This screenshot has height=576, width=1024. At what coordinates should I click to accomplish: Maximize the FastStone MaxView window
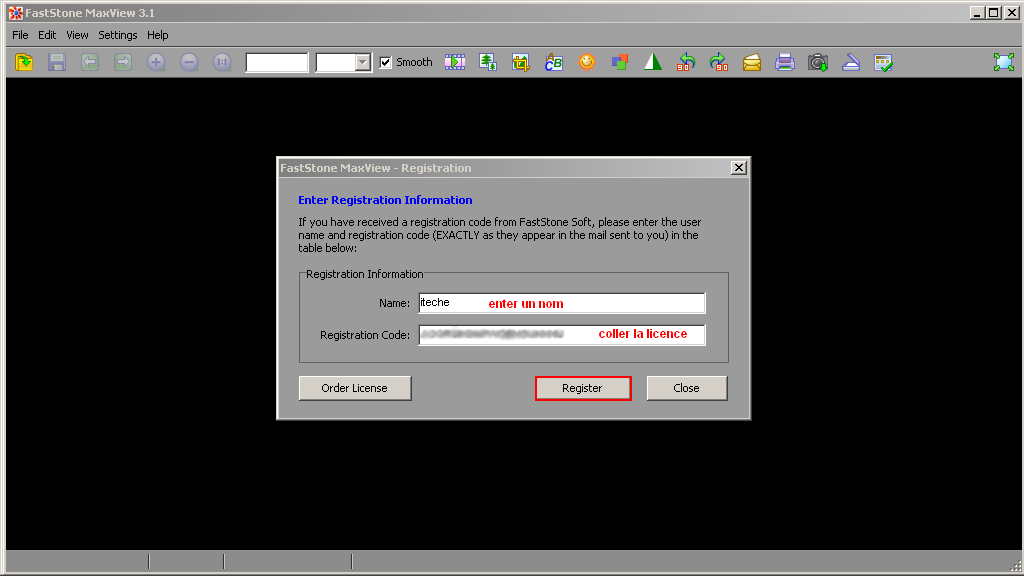click(x=993, y=12)
